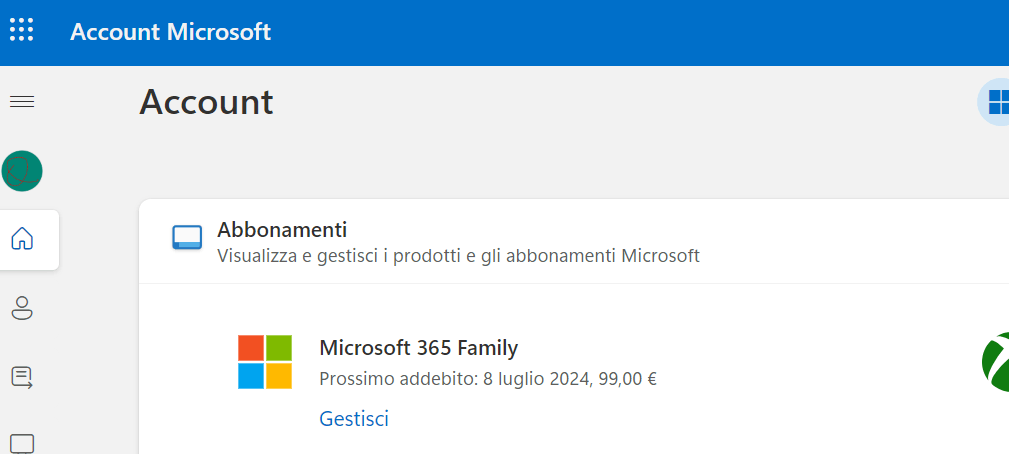Viewport: 1009px width, 454px height.
Task: Collapse the sidebar with the hamburger menu
Action: [x=23, y=102]
